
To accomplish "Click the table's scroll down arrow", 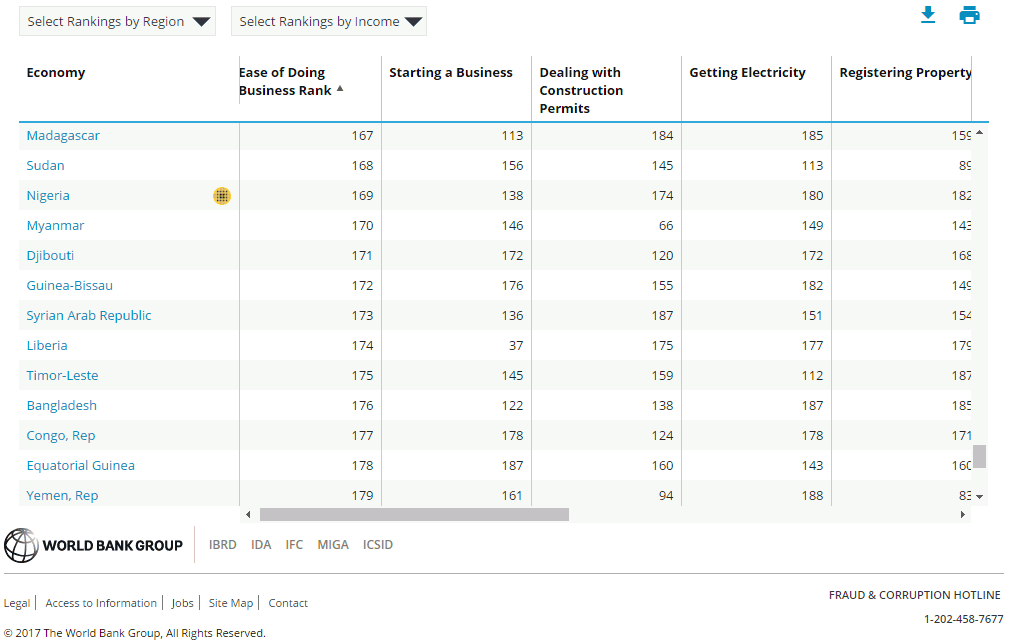I will coord(980,496).
